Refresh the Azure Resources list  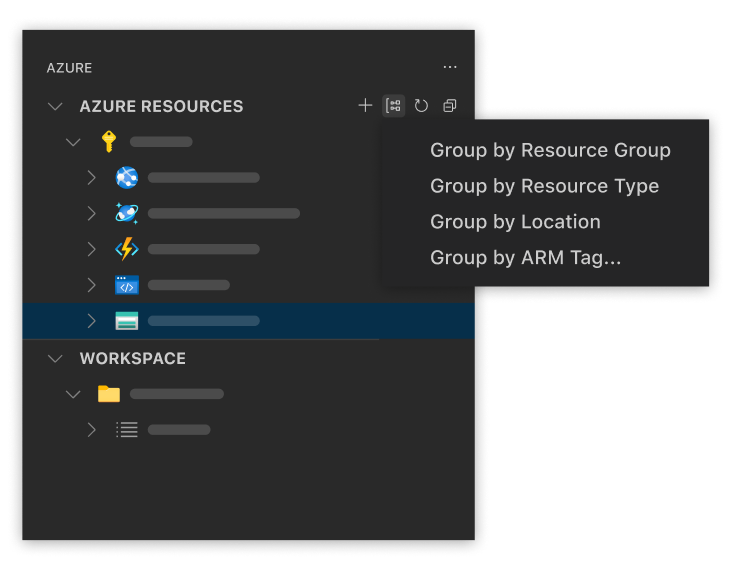(421, 106)
